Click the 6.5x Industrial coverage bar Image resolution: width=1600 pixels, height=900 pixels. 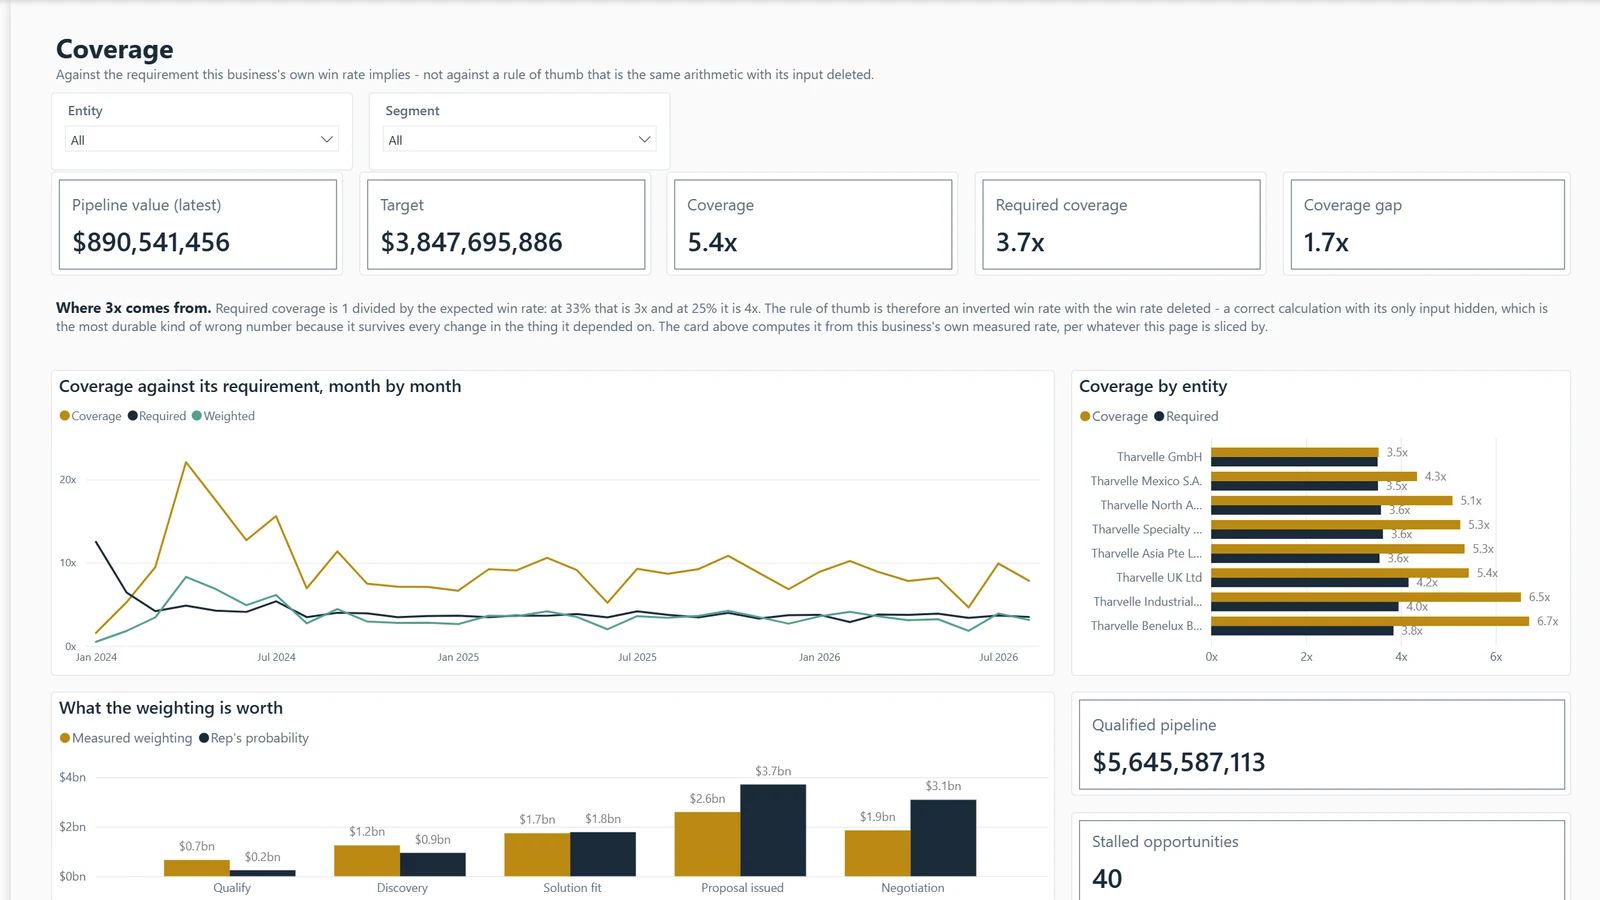click(x=1366, y=597)
